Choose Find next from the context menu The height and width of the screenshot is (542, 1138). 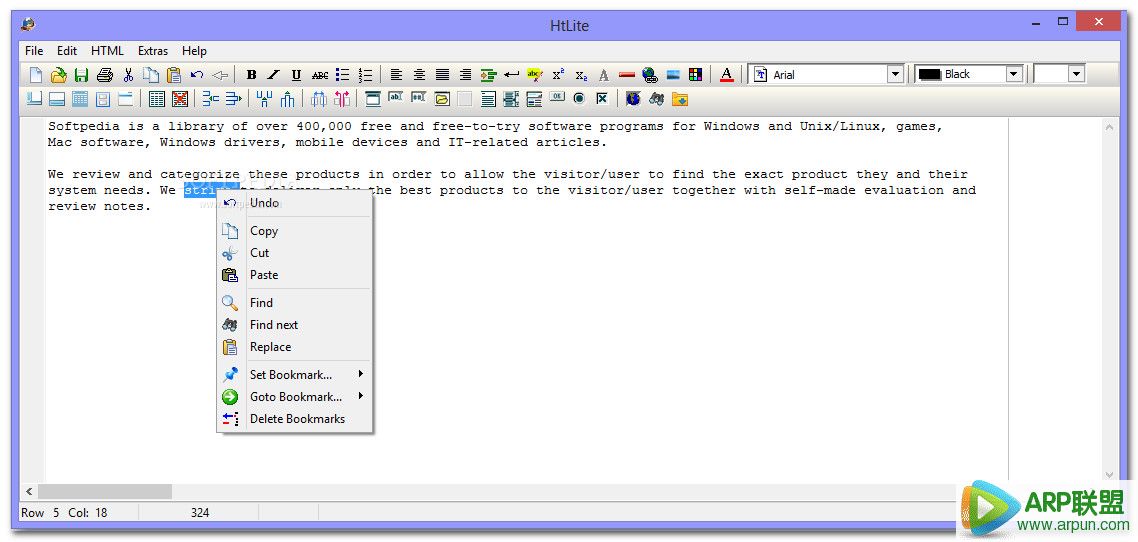coord(274,325)
